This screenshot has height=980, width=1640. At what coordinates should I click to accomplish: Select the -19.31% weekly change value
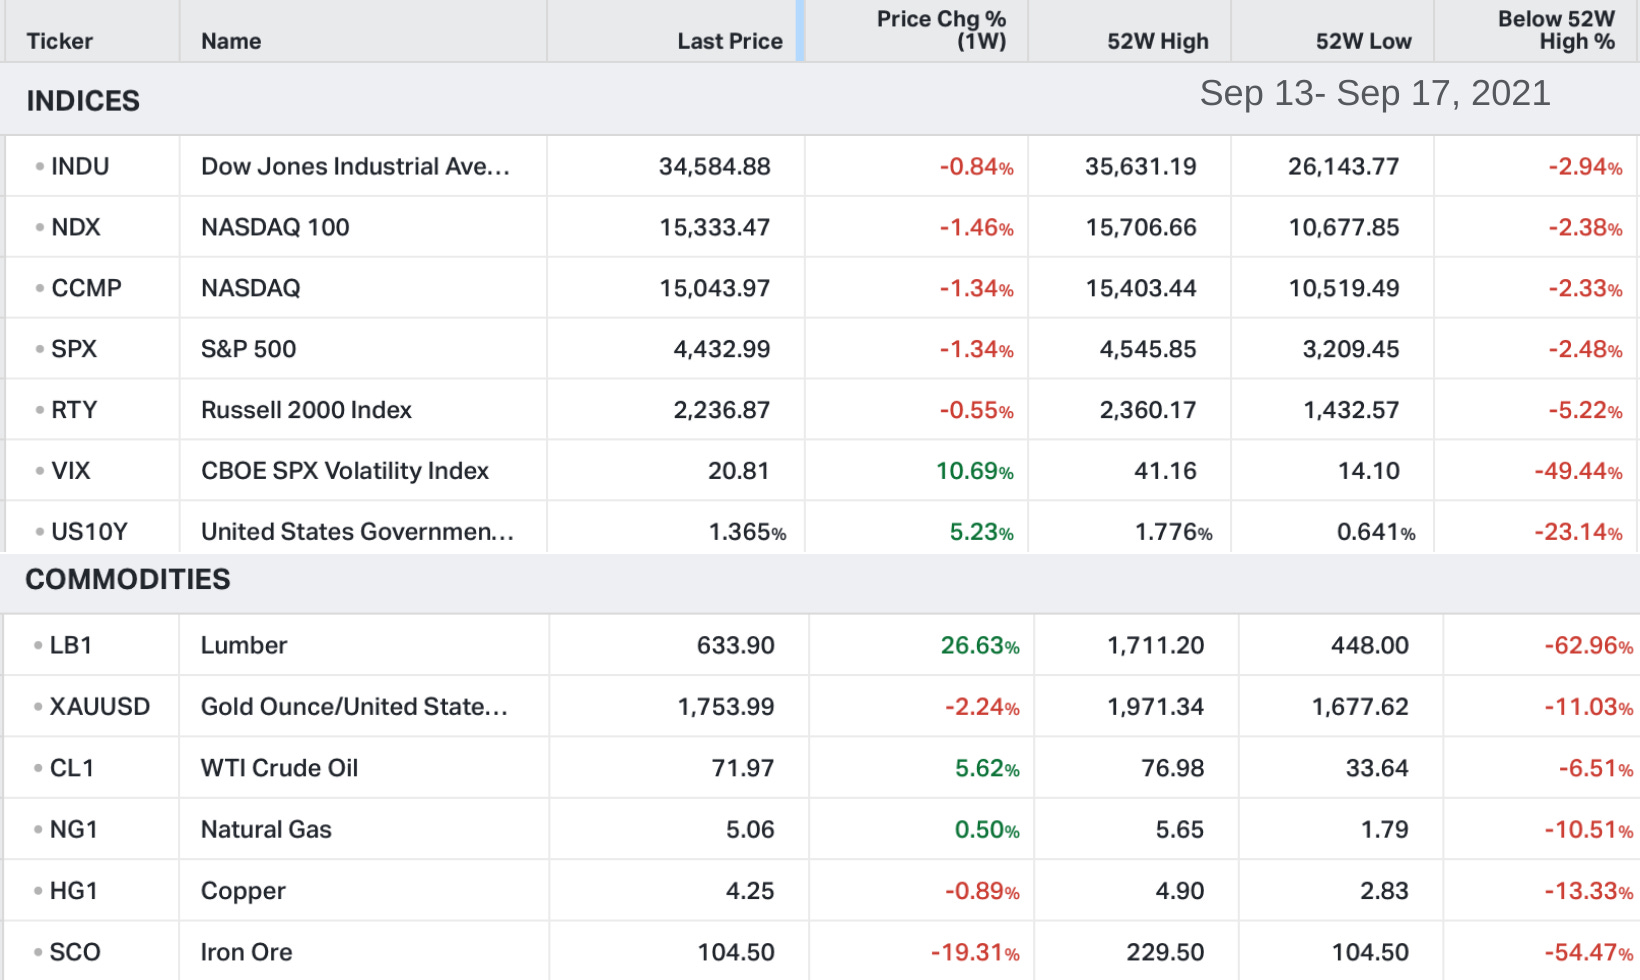pyautogui.click(x=975, y=952)
